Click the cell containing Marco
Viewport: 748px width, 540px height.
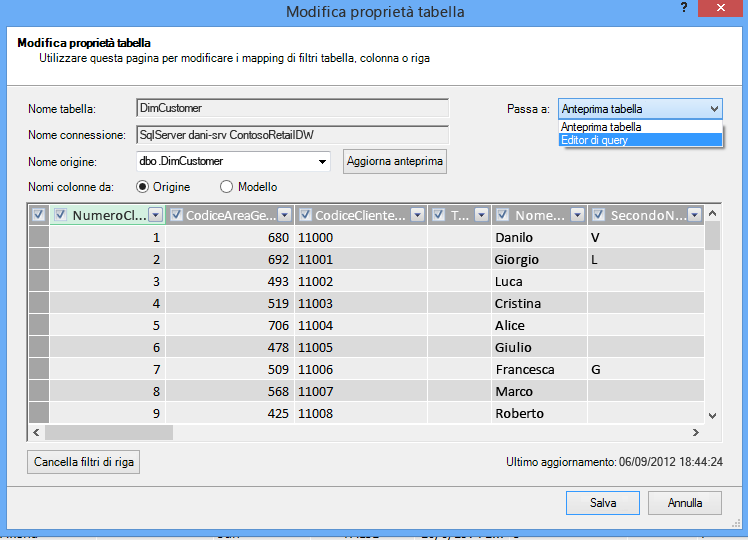tap(539, 391)
